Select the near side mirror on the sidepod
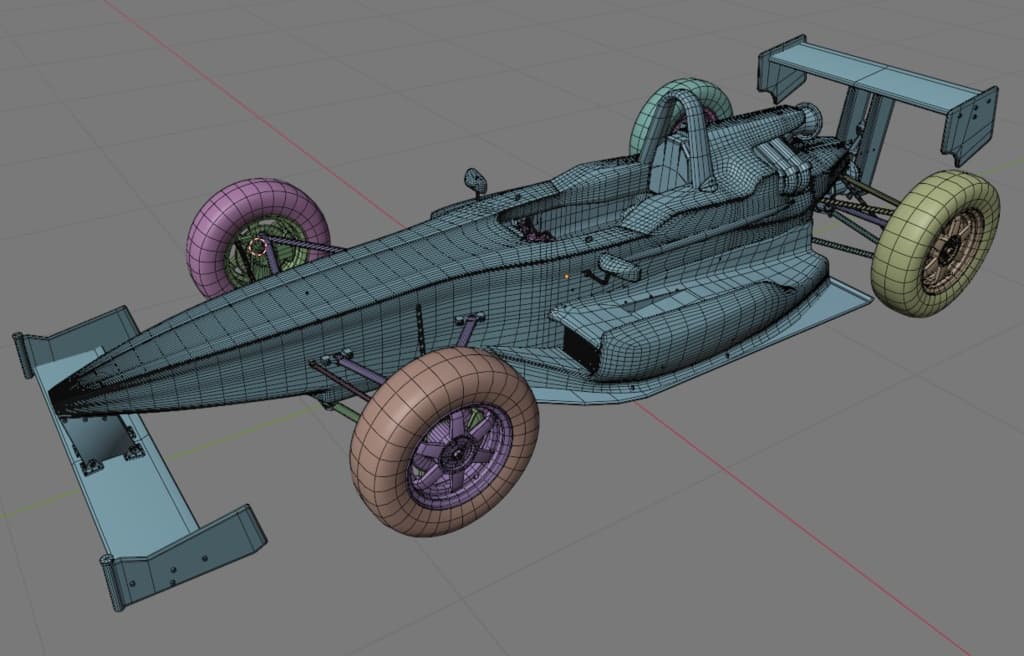Viewport: 1024px width, 656px height. (619, 266)
